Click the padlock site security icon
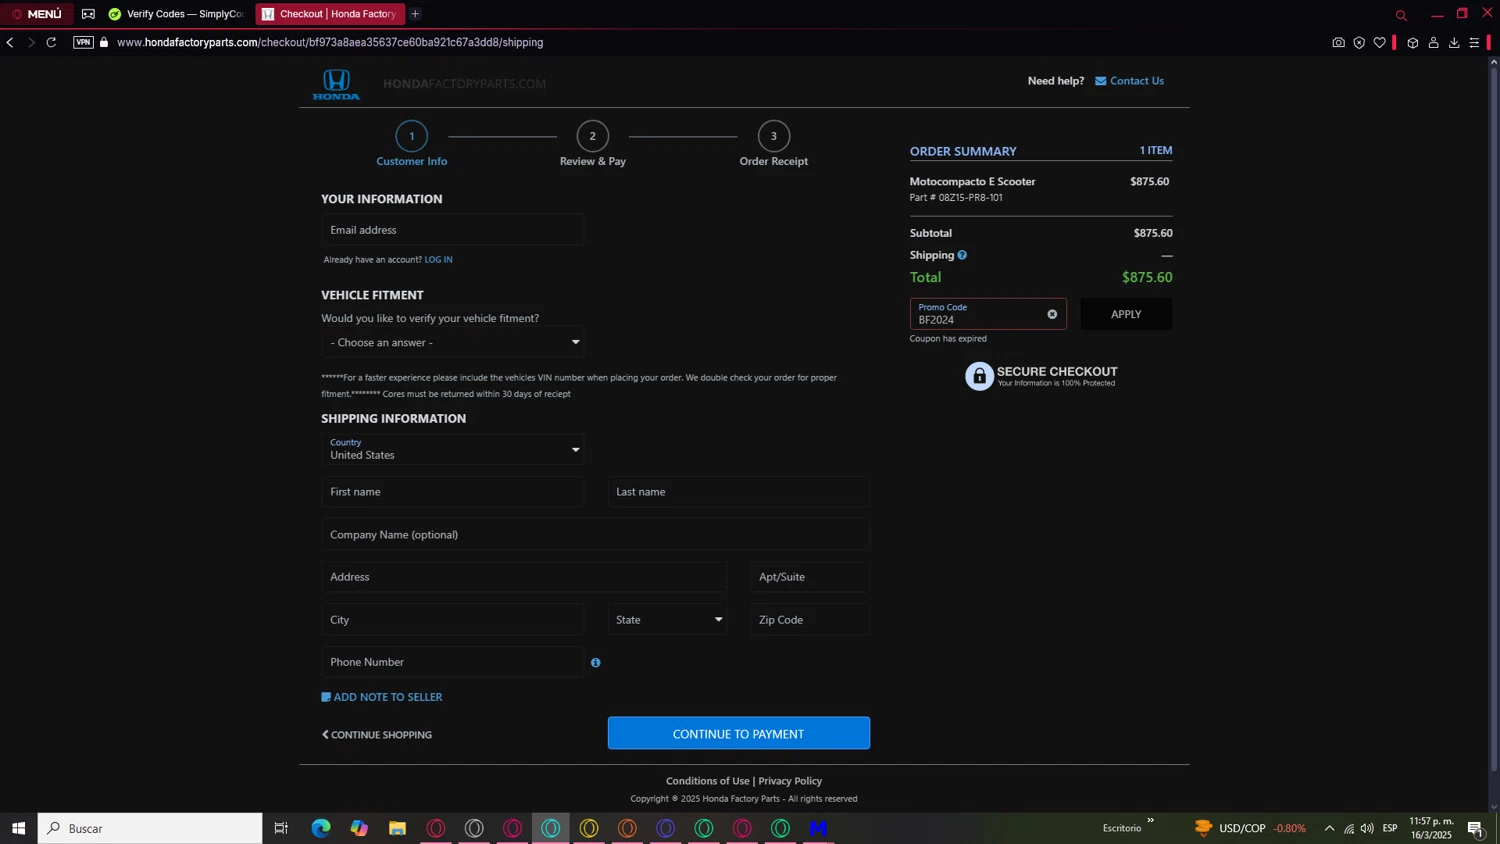 pos(104,42)
